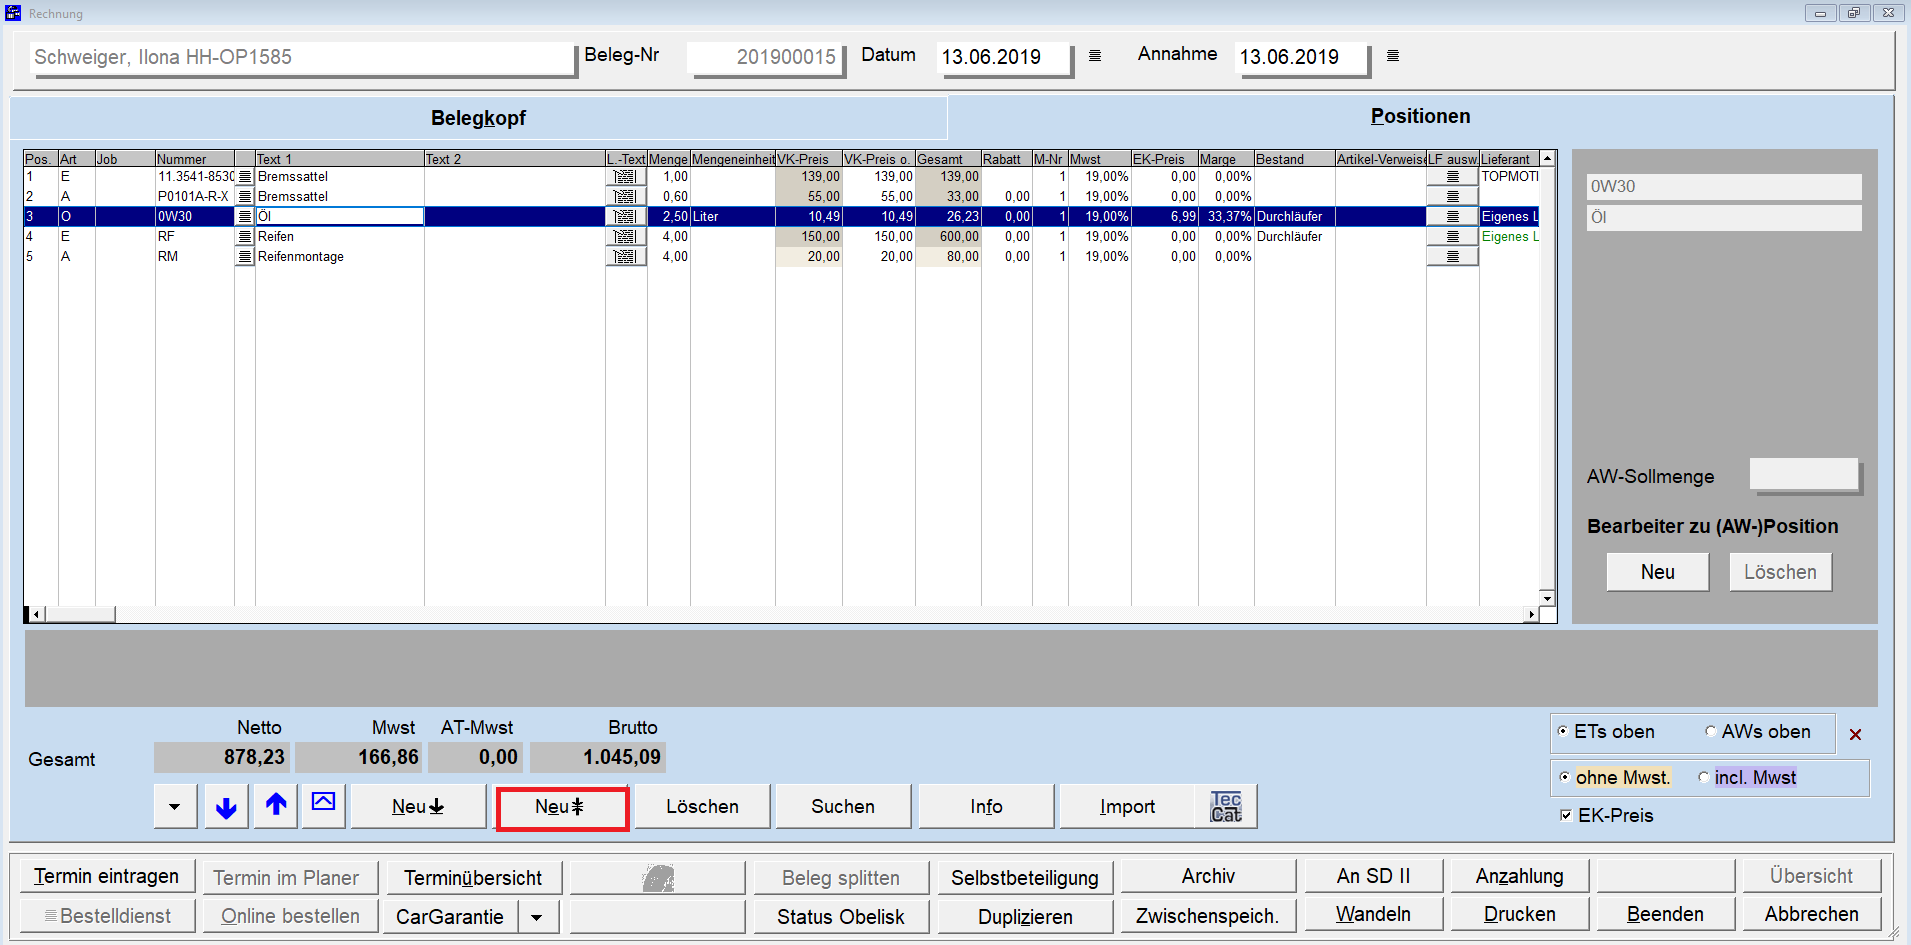This screenshot has width=1911, height=945.
Task: Click the red X next to AWs oben
Action: click(x=1855, y=734)
